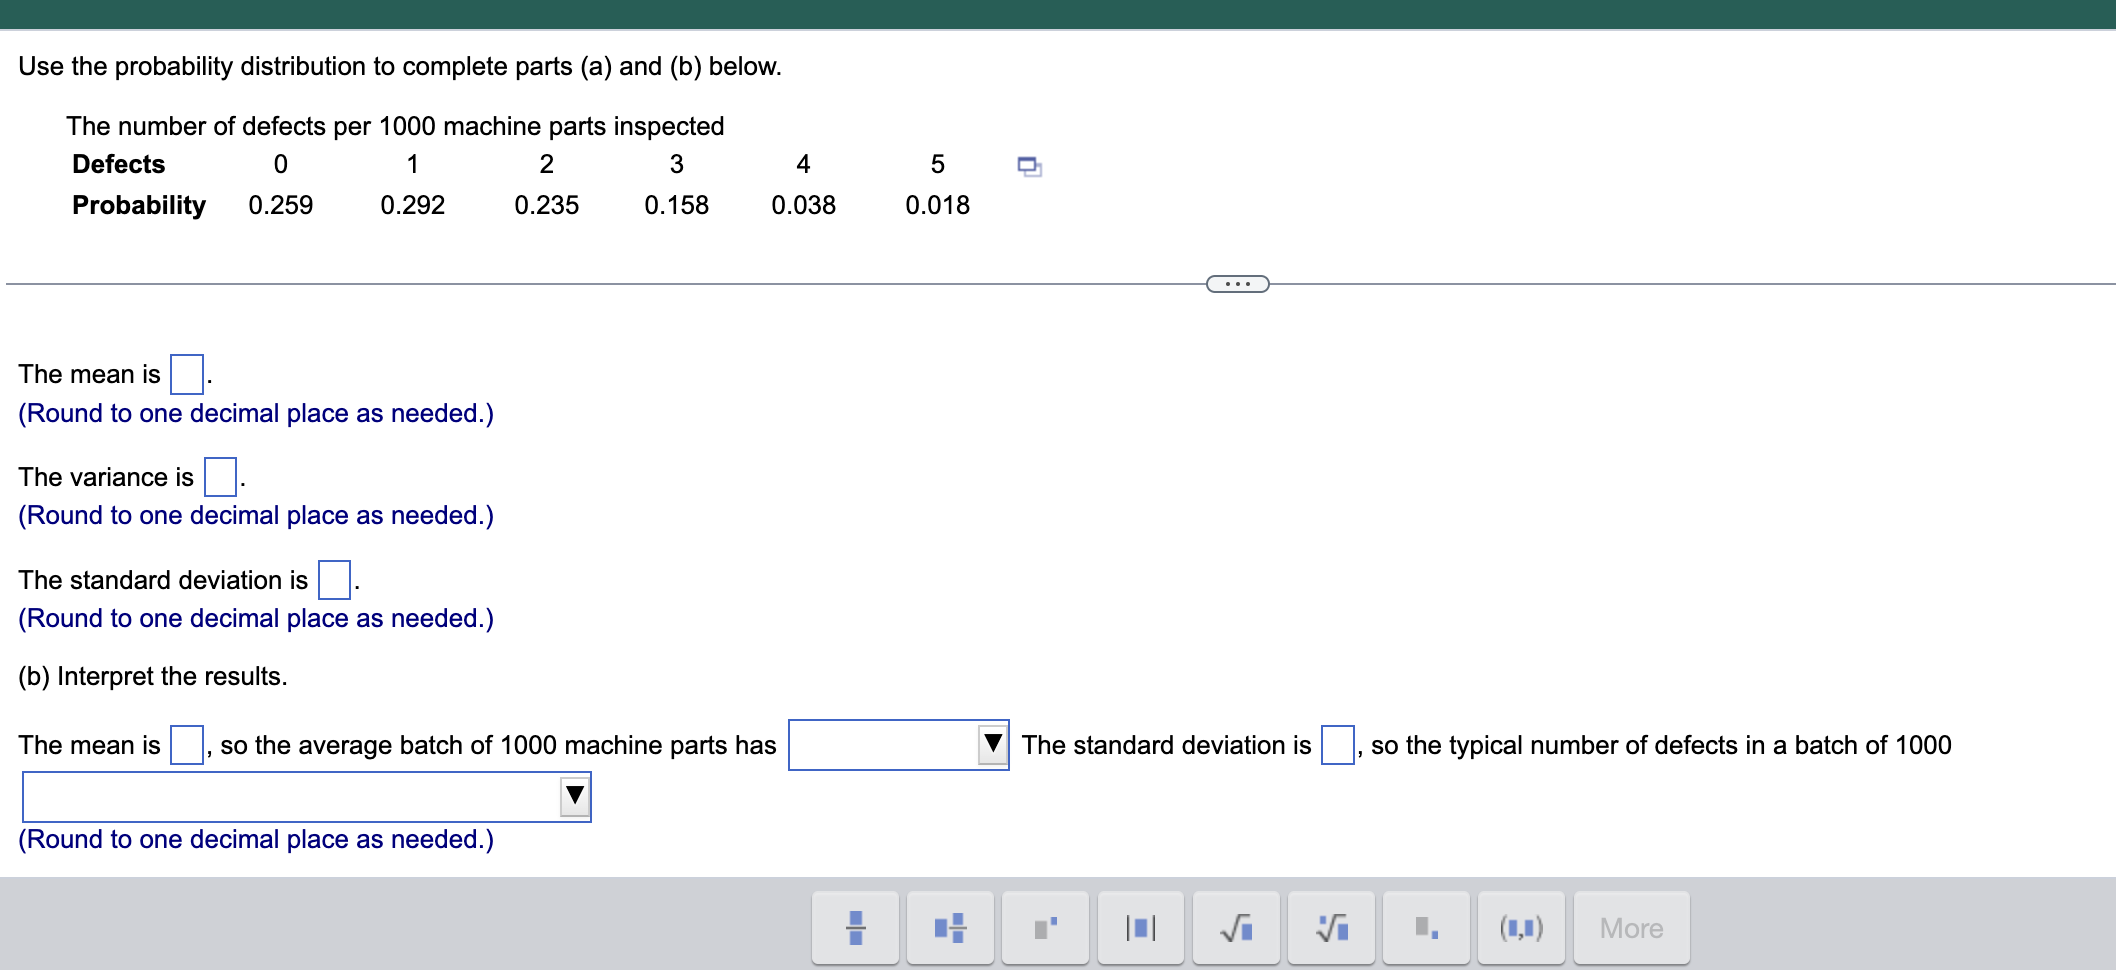Select the probability value 0.235
This screenshot has height=970, width=2116.
pos(547,205)
